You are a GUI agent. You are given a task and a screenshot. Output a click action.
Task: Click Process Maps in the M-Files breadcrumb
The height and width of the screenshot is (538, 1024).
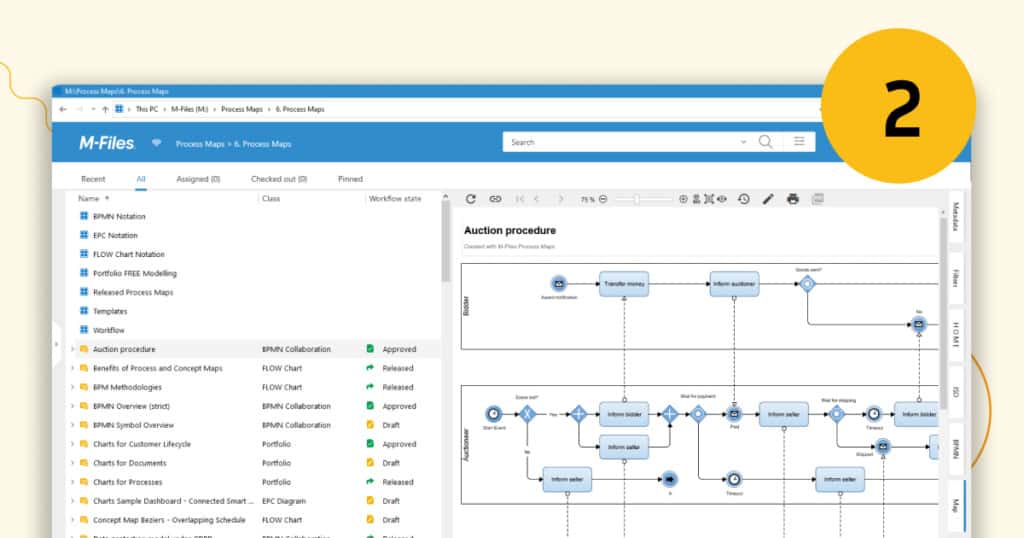pos(200,144)
